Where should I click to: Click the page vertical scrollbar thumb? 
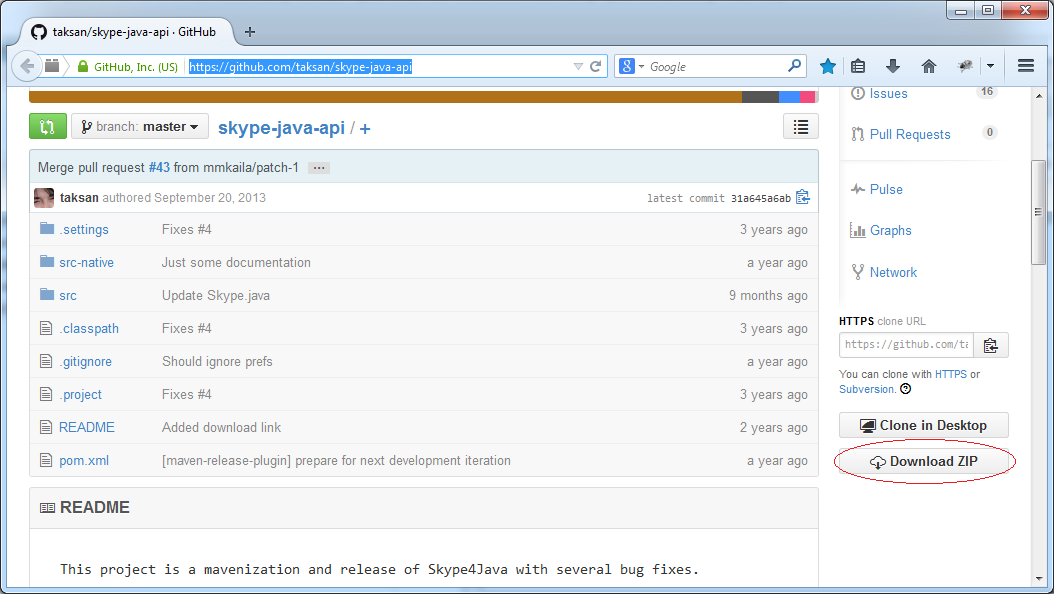1039,212
